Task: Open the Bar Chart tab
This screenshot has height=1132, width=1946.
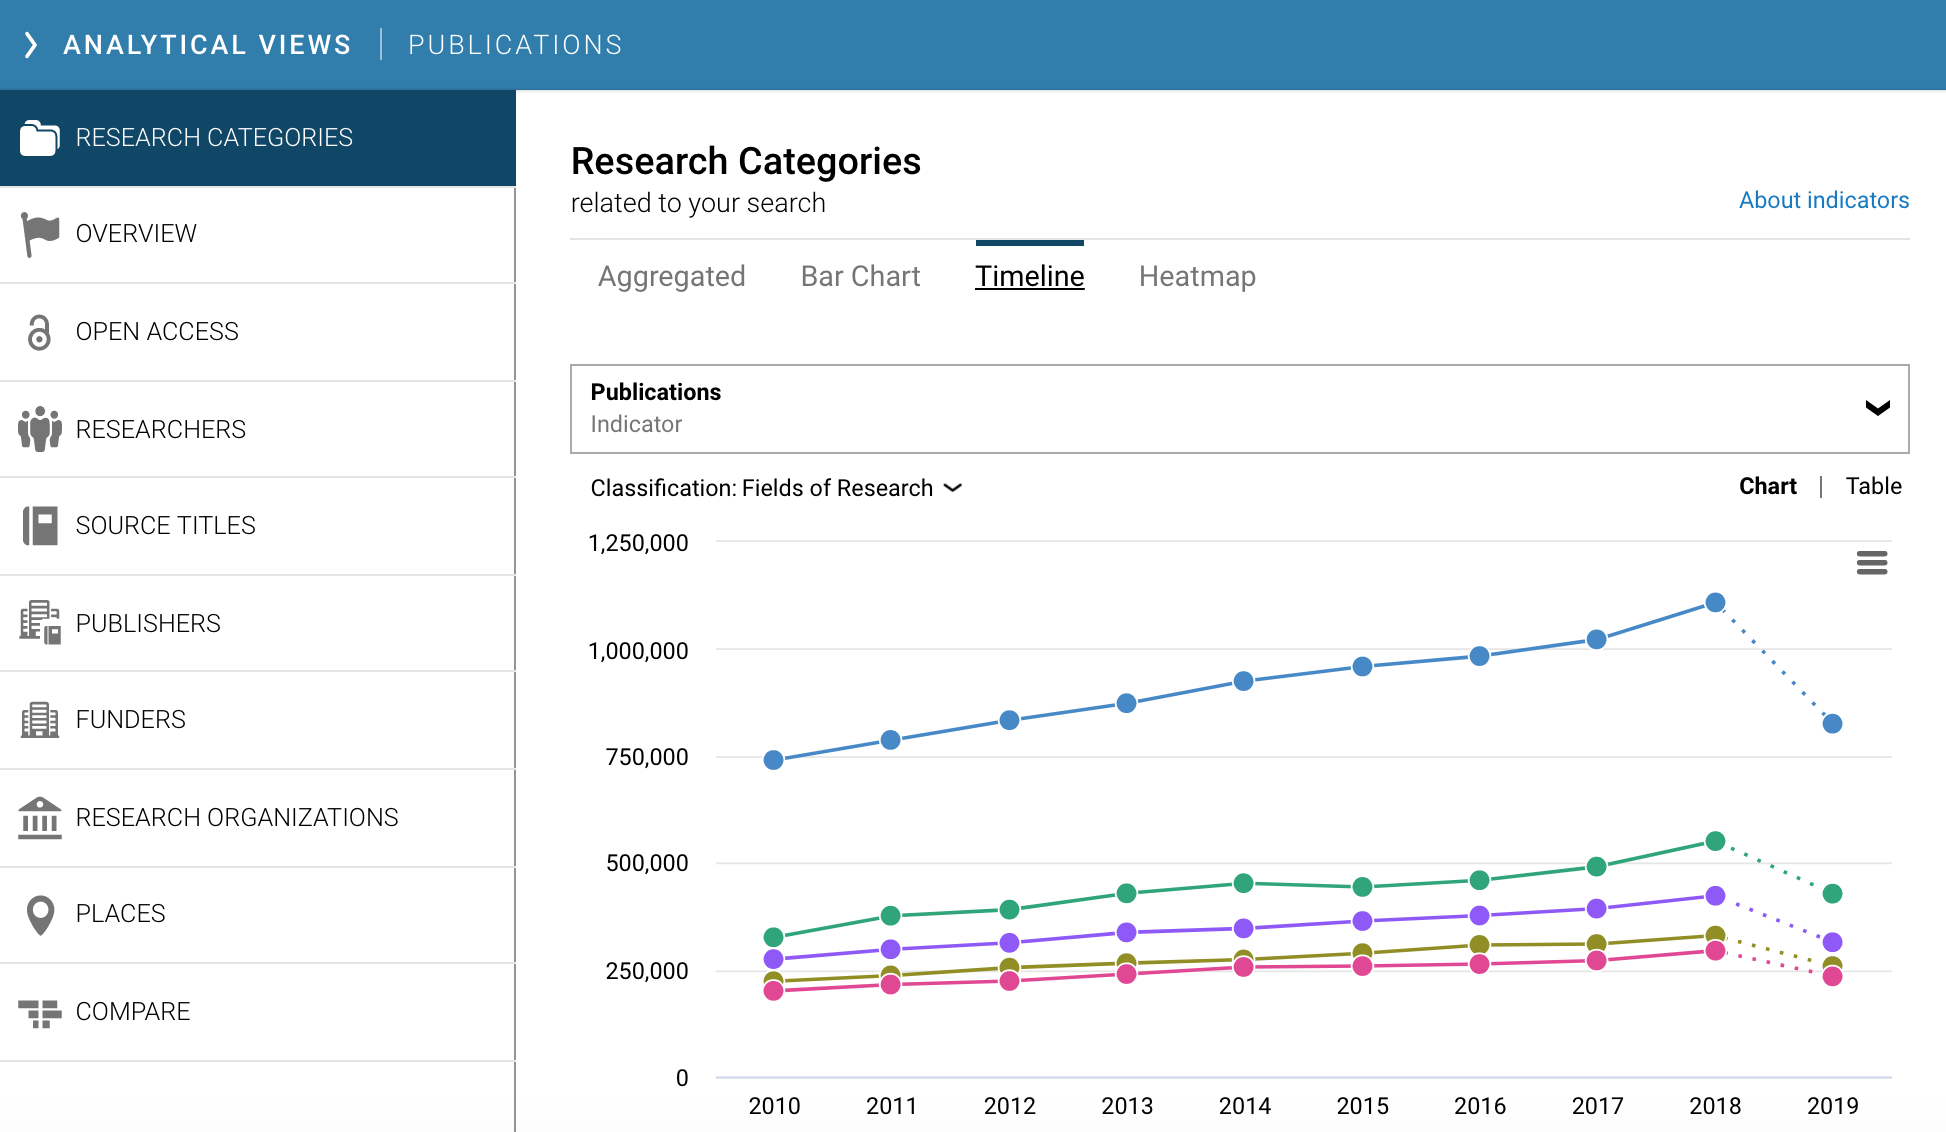Action: 860,276
